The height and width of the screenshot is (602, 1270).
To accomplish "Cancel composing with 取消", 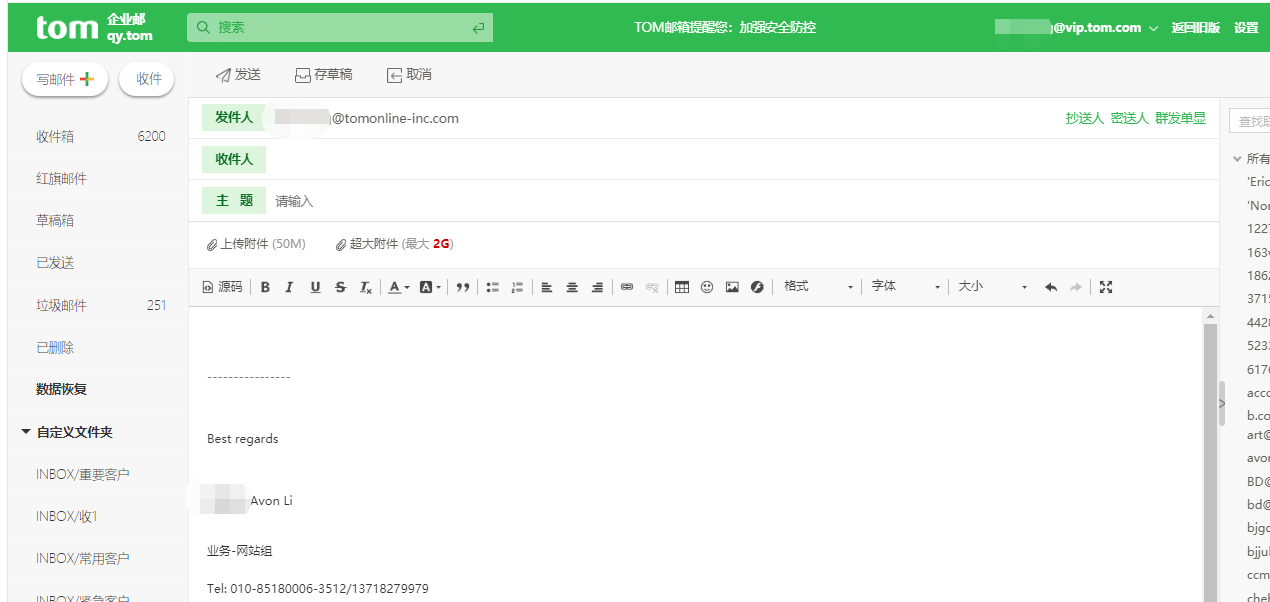I will [x=410, y=75].
